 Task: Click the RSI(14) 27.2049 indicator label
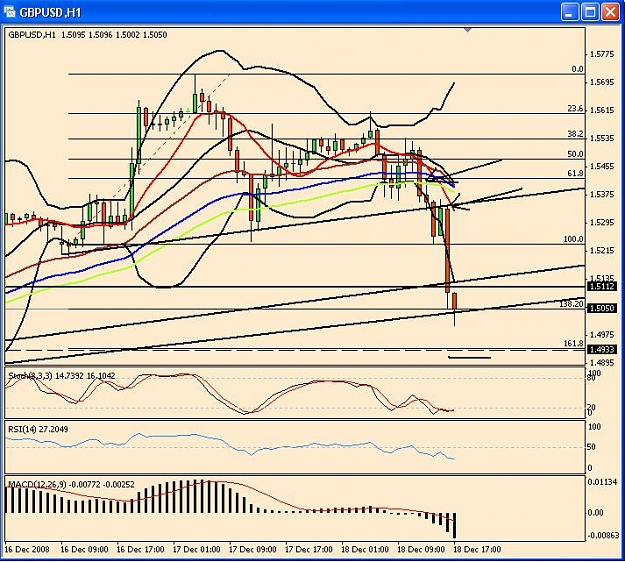click(x=38, y=429)
